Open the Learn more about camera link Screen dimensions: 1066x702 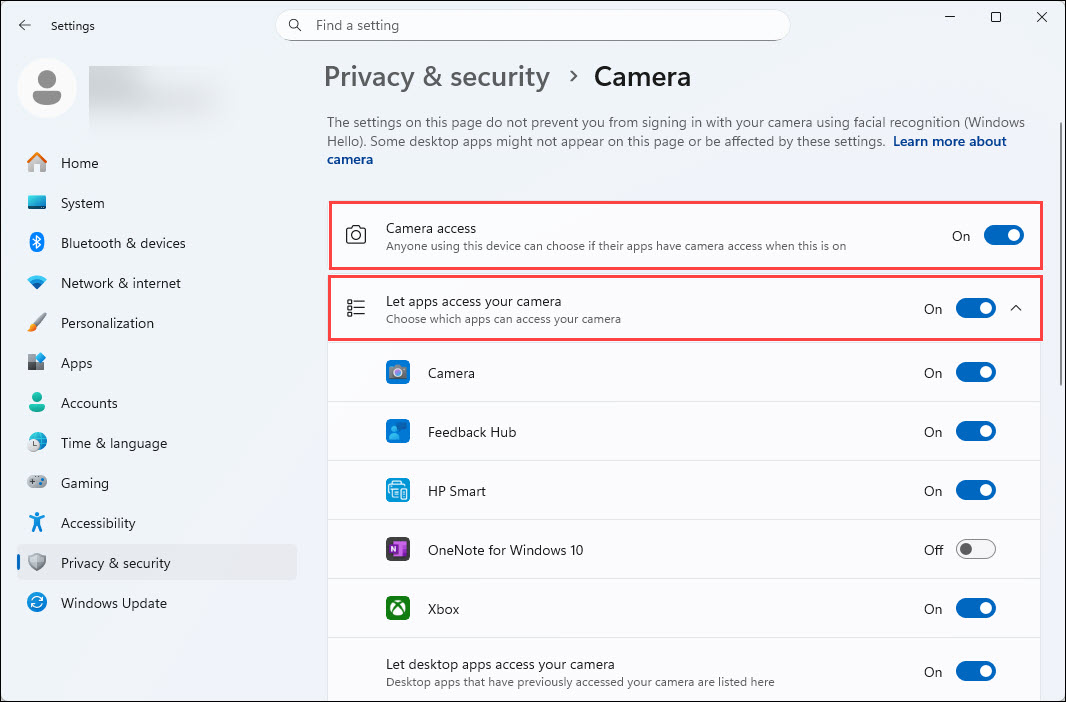tap(949, 142)
